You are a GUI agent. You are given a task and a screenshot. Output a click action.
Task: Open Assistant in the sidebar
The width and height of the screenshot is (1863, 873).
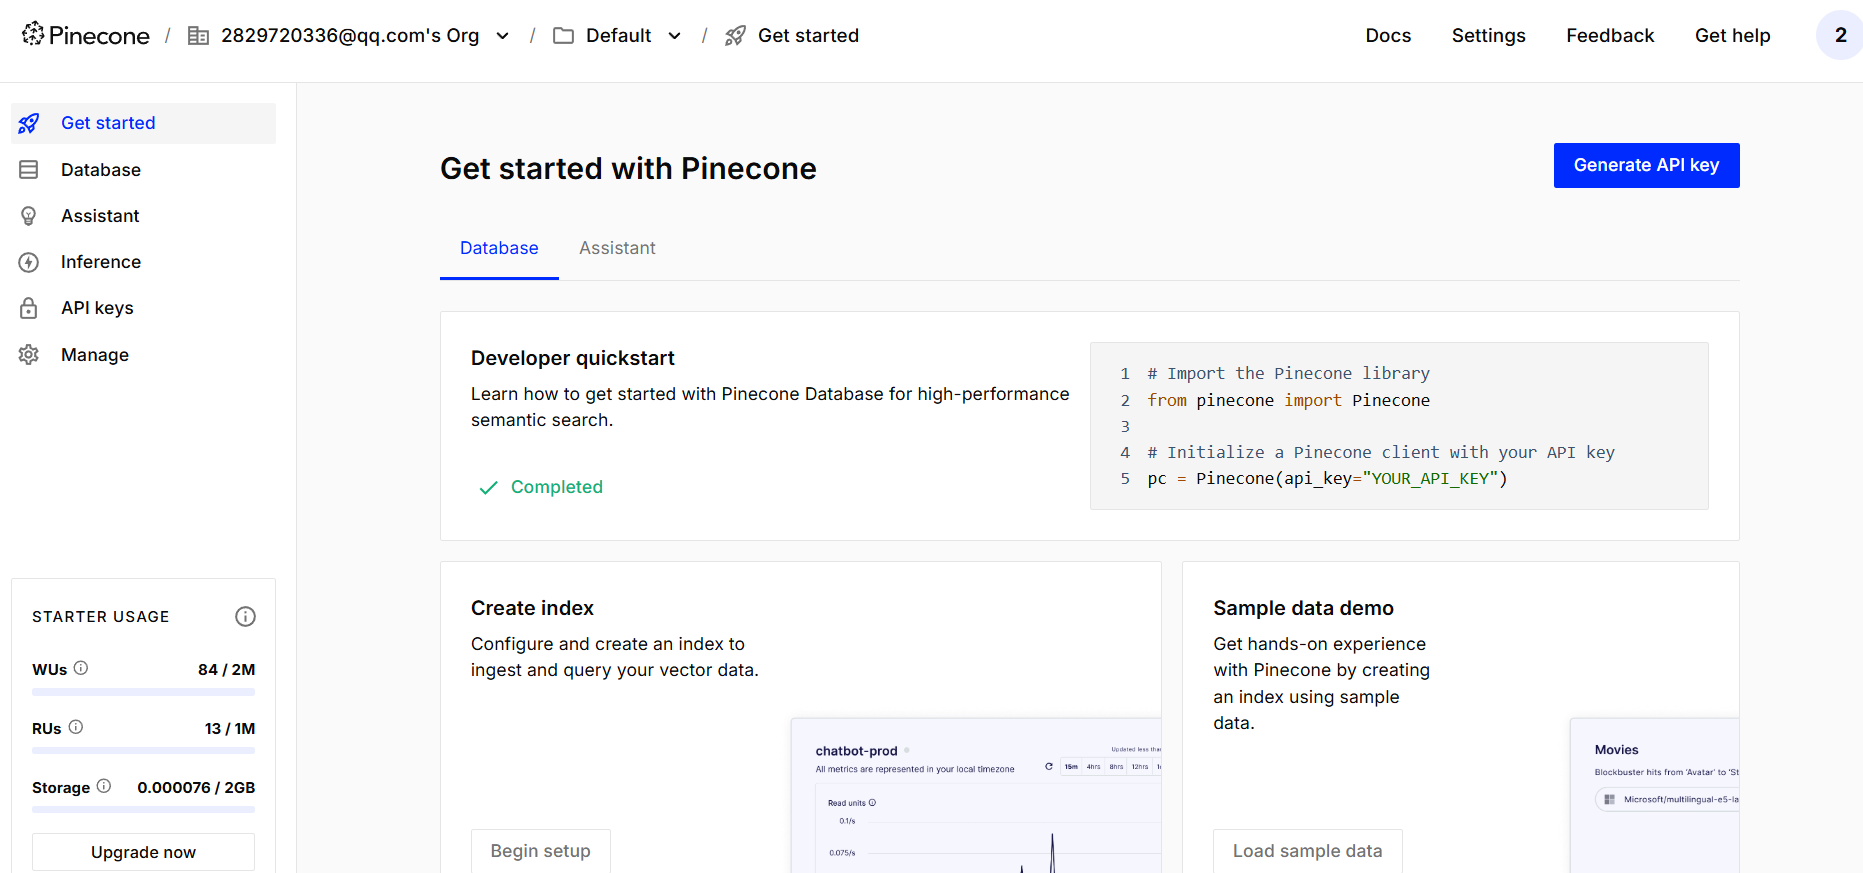tap(143, 216)
